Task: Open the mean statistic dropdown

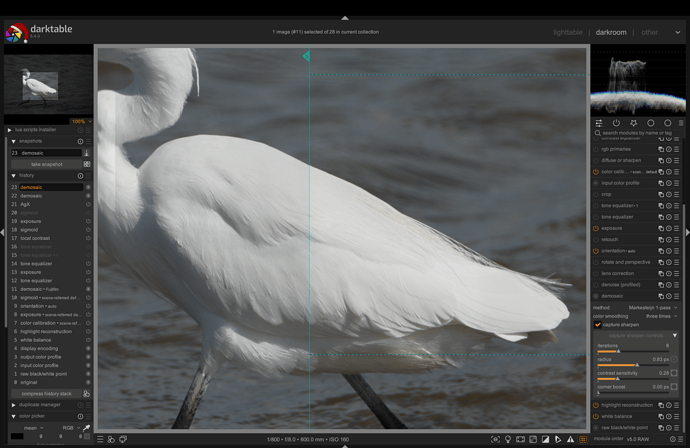Action: [33, 428]
